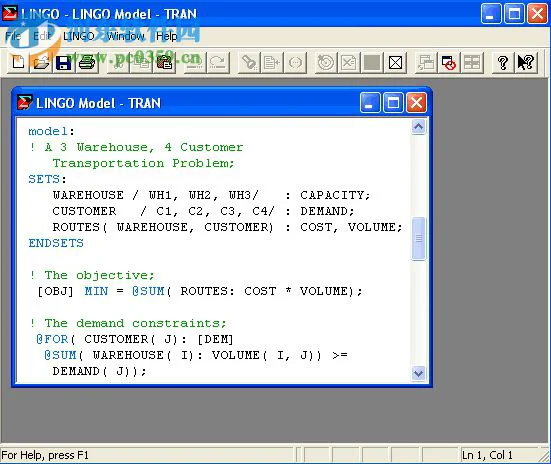The image size is (551, 464).
Task: Click the Paste clipboard toolbar icon
Action: [x=164, y=63]
